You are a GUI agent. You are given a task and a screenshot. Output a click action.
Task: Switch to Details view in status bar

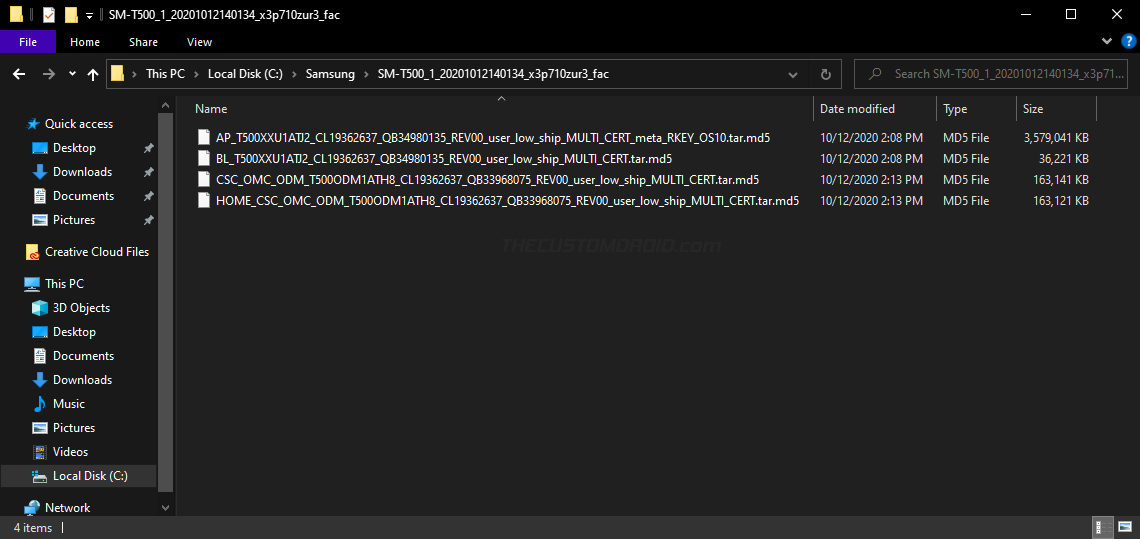coord(1101,527)
